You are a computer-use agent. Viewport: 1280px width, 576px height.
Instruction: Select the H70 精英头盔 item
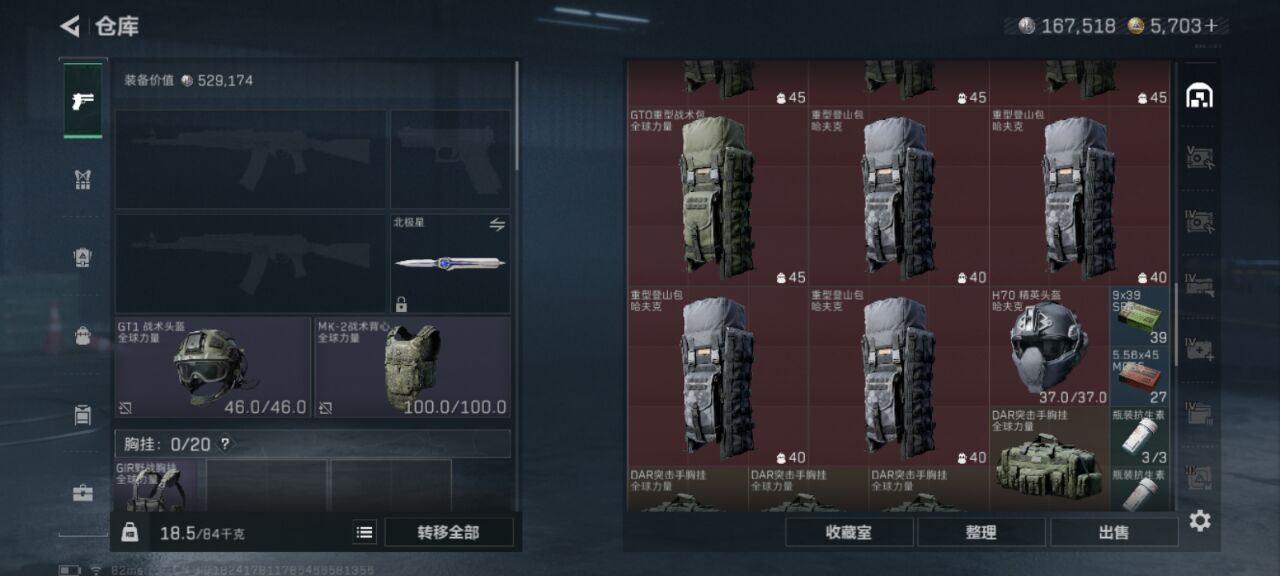(1049, 346)
